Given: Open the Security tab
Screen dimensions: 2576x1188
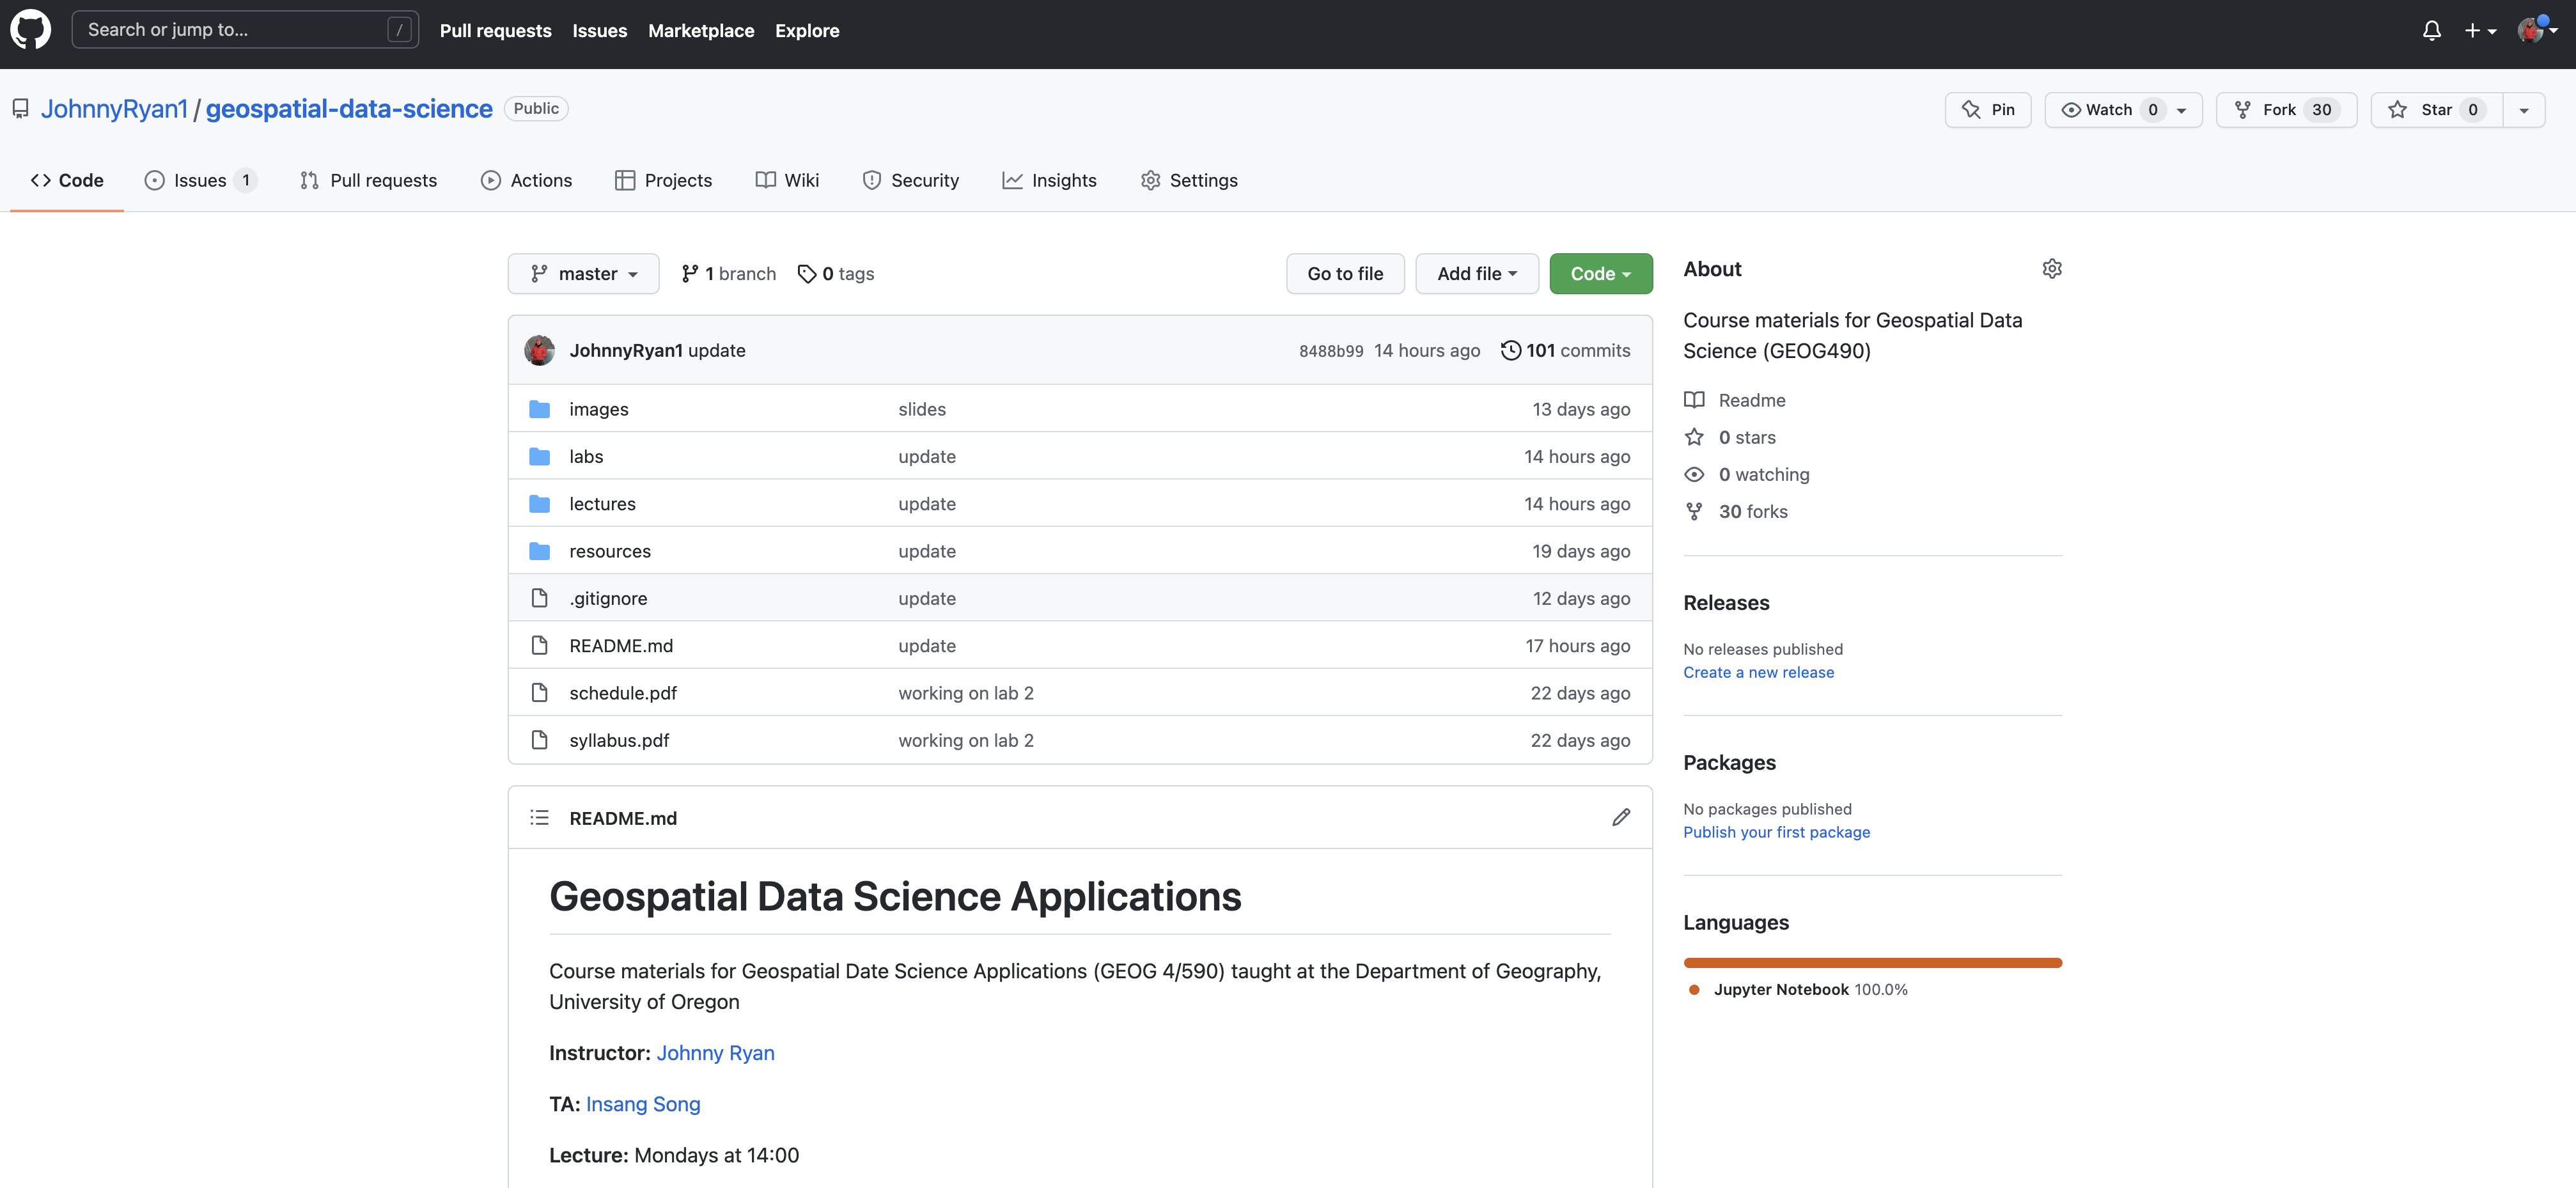Looking at the screenshot, I should click(910, 180).
